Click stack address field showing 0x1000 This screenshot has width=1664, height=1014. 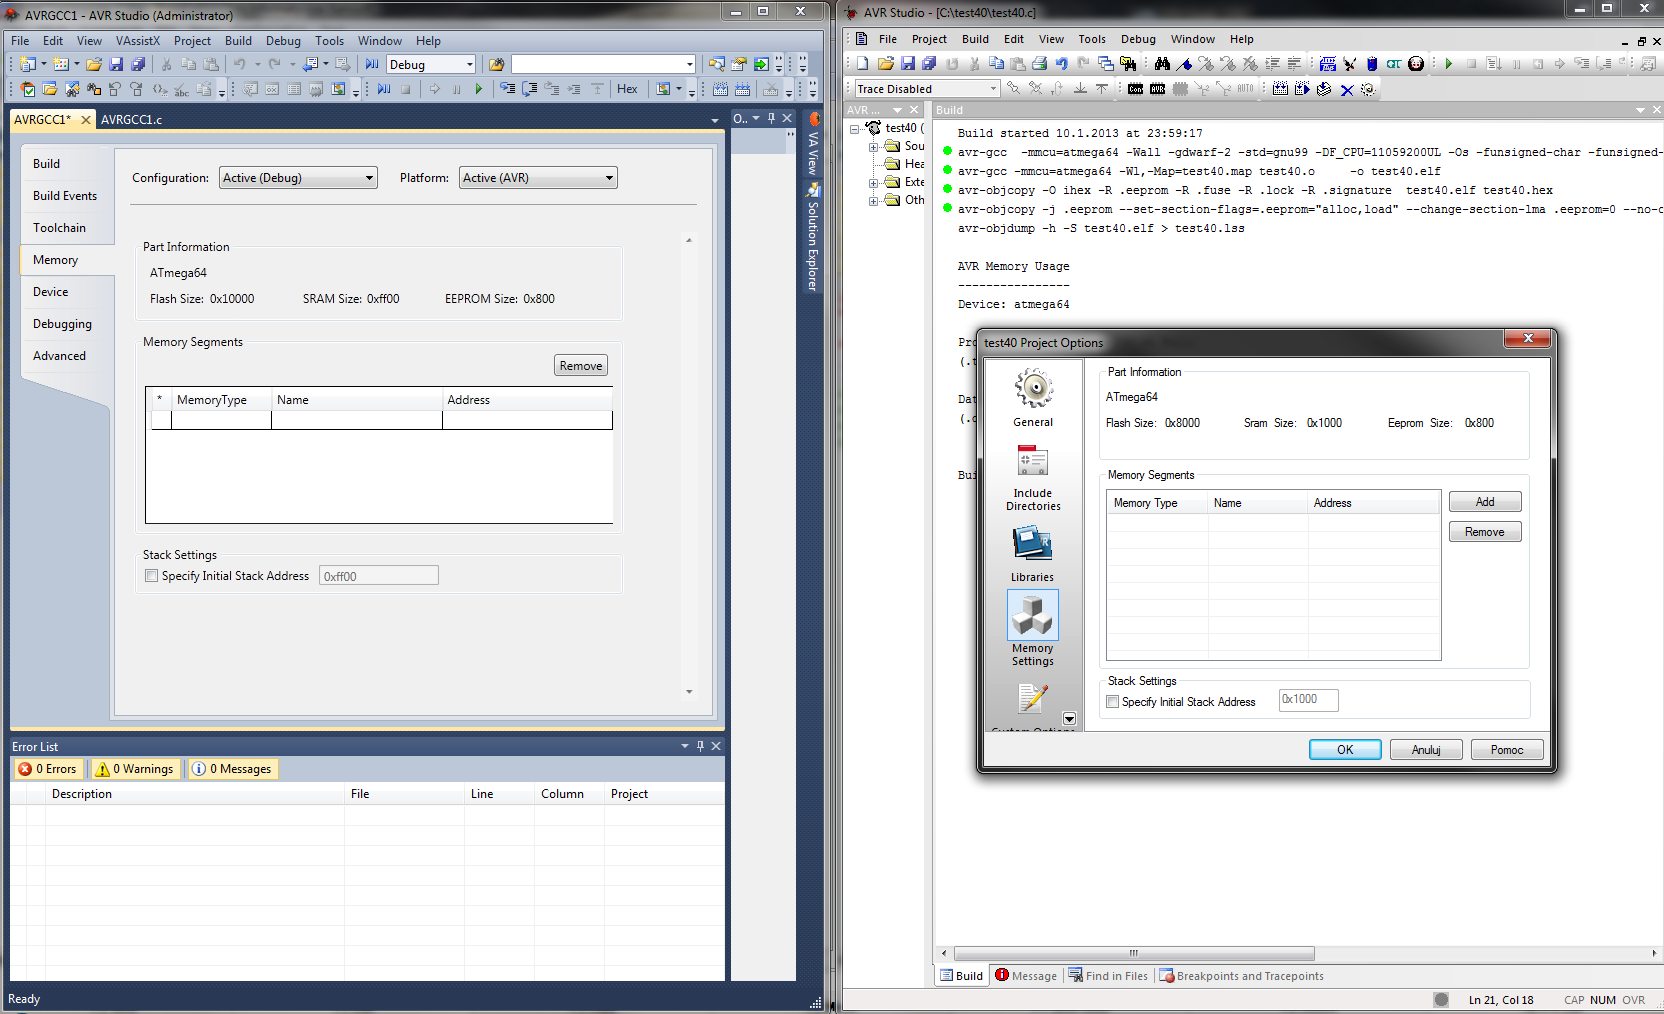1309,700
